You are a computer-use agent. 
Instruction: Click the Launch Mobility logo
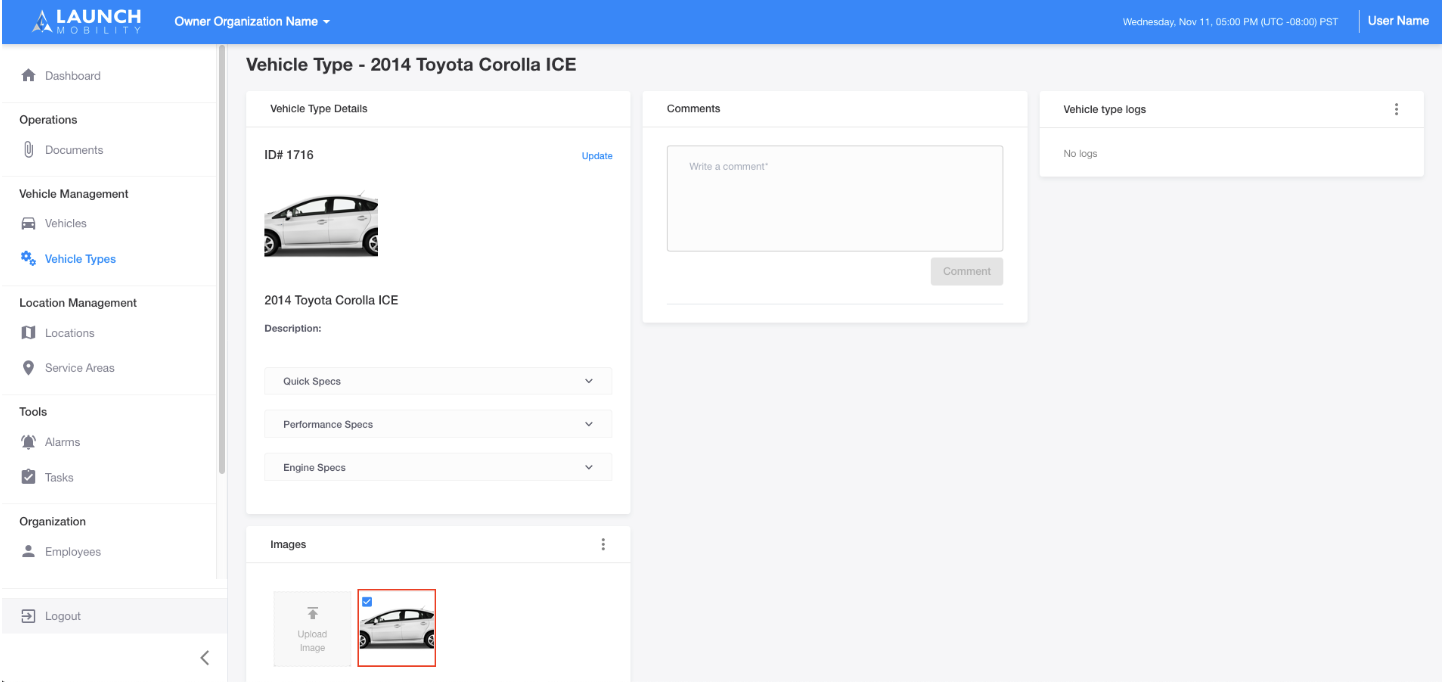[x=86, y=21]
